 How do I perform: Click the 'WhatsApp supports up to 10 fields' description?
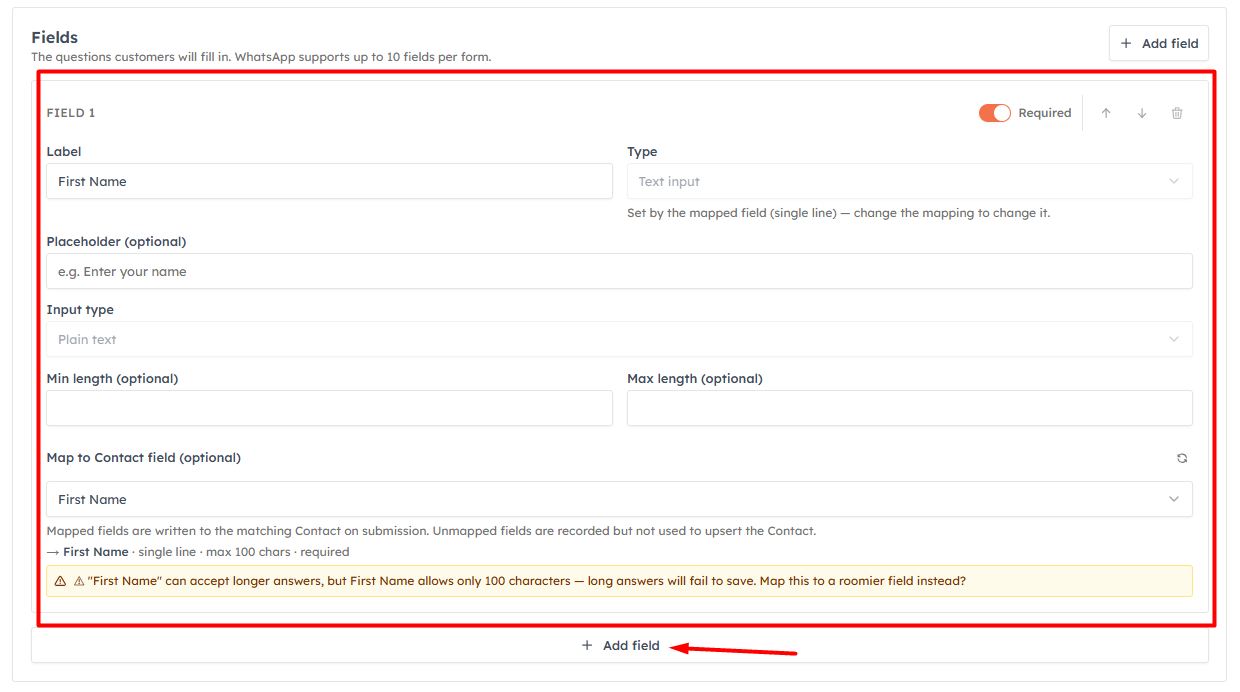pyautogui.click(x=261, y=57)
